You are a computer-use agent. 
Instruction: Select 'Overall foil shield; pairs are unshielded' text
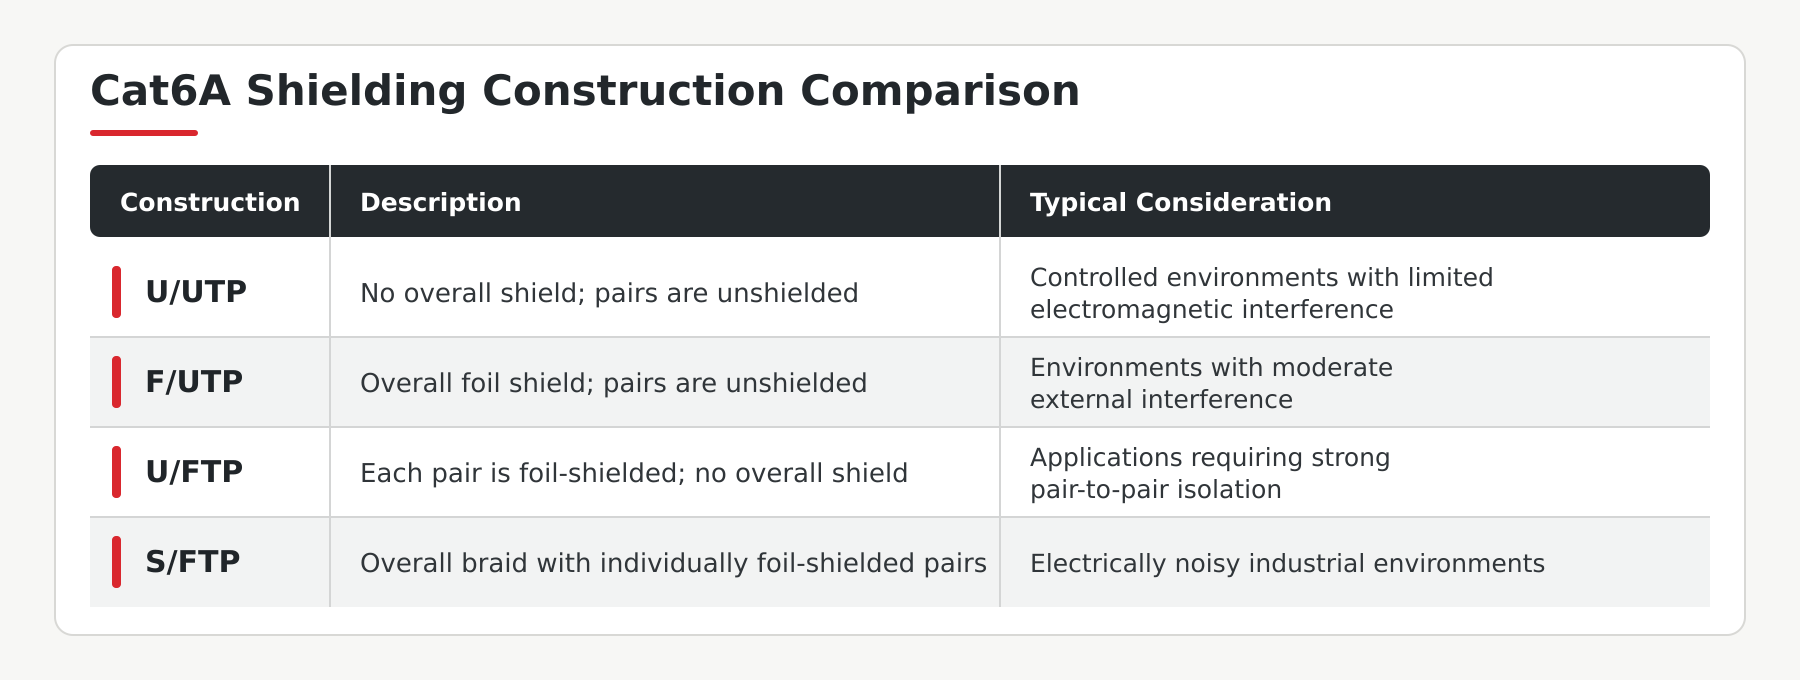click(x=613, y=383)
